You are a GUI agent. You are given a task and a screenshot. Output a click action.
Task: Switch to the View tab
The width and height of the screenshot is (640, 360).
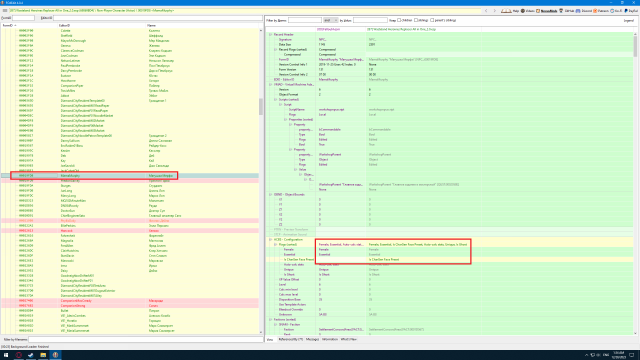coord(270,339)
